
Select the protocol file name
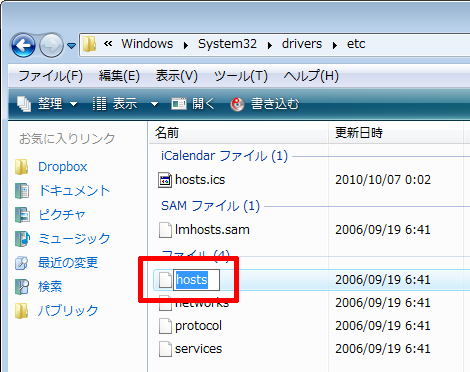point(198,326)
